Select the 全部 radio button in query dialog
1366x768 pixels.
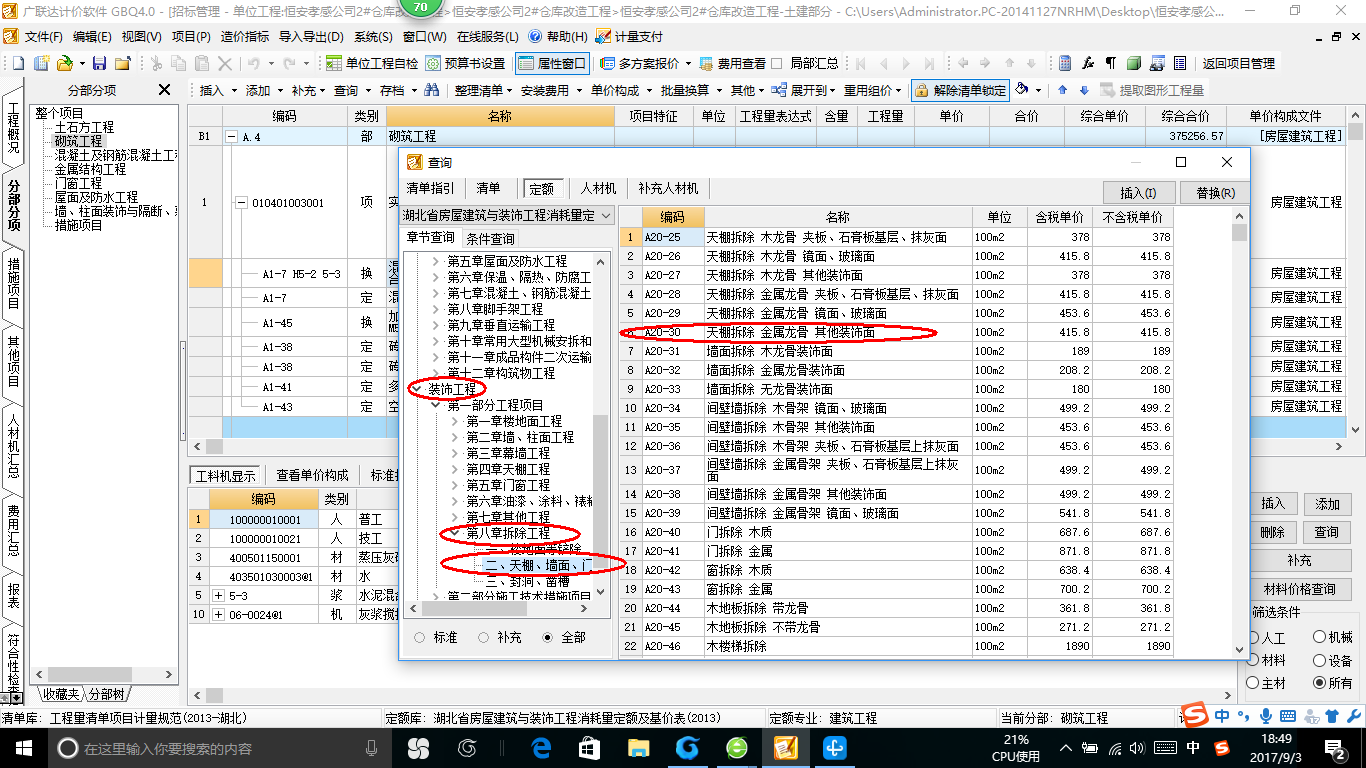pyautogui.click(x=547, y=637)
